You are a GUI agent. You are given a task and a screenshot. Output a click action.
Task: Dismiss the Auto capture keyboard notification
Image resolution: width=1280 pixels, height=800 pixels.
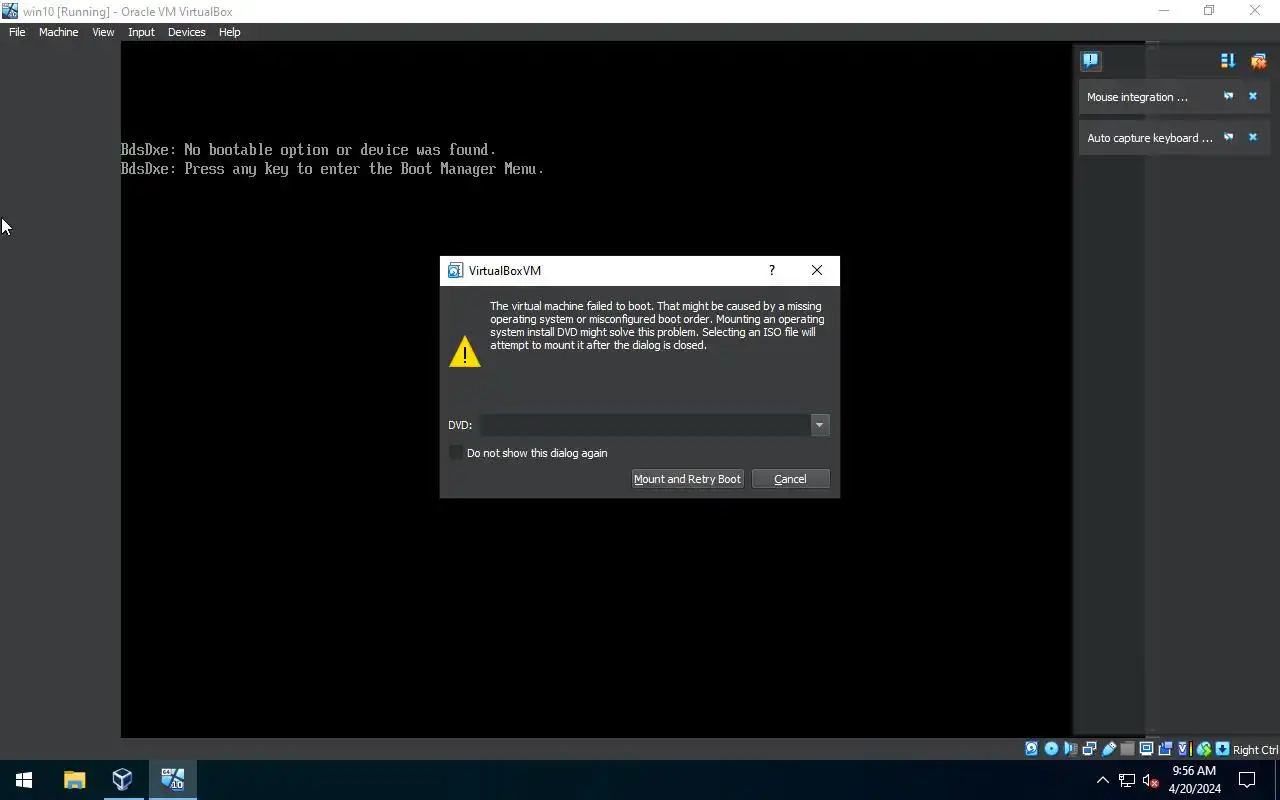coord(1252,138)
